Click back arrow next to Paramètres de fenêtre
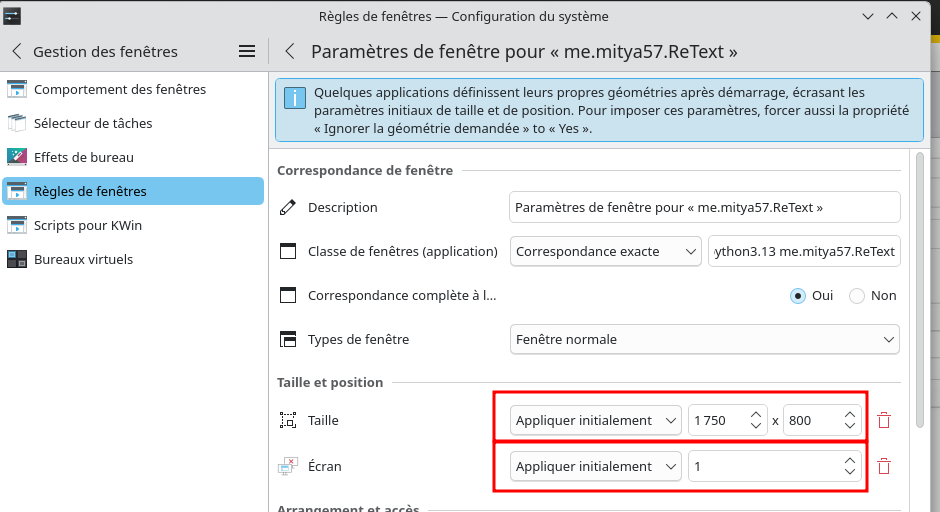 click(x=290, y=51)
